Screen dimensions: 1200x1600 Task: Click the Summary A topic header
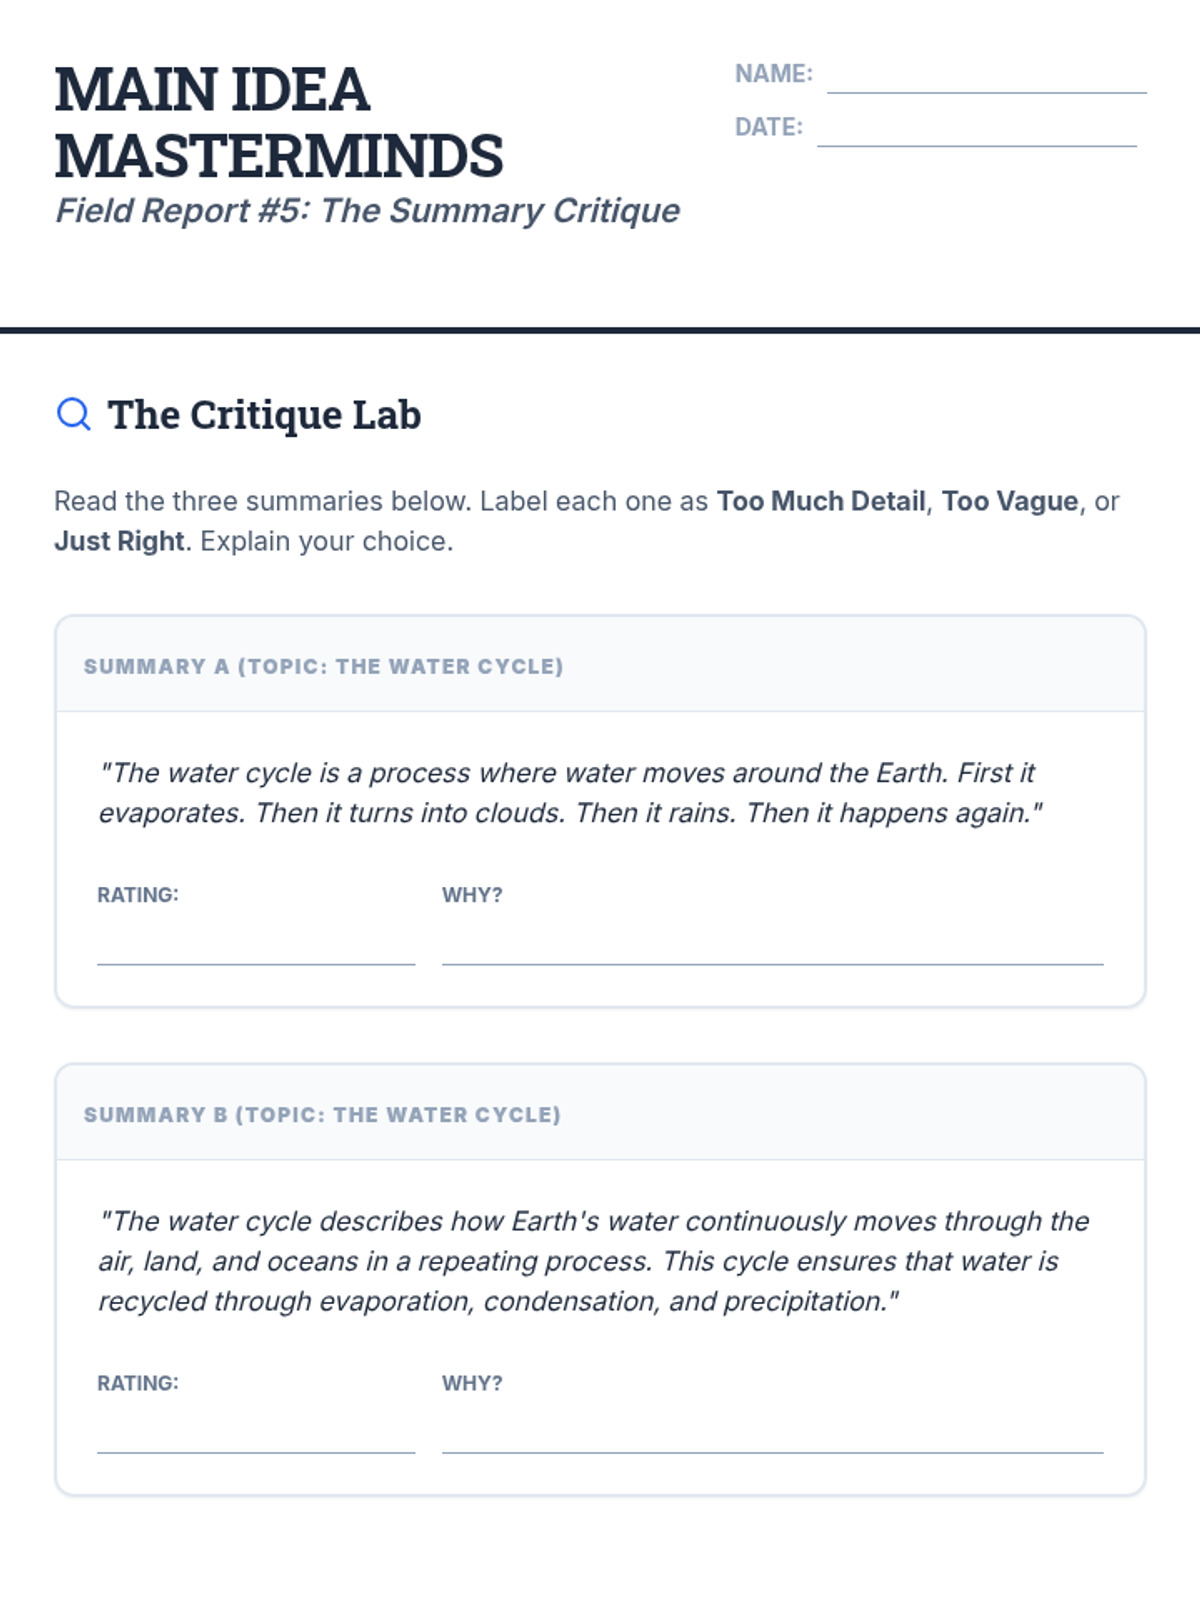(323, 666)
